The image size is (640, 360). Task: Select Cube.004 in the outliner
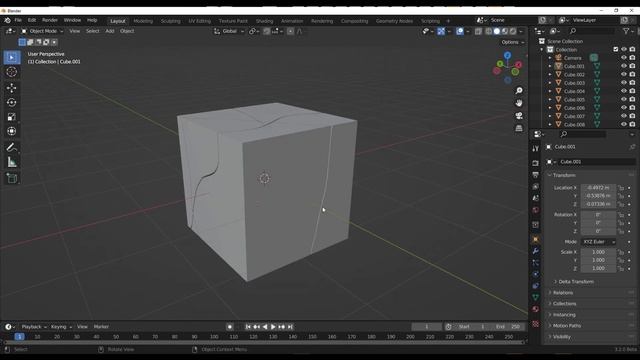pyautogui.click(x=574, y=91)
